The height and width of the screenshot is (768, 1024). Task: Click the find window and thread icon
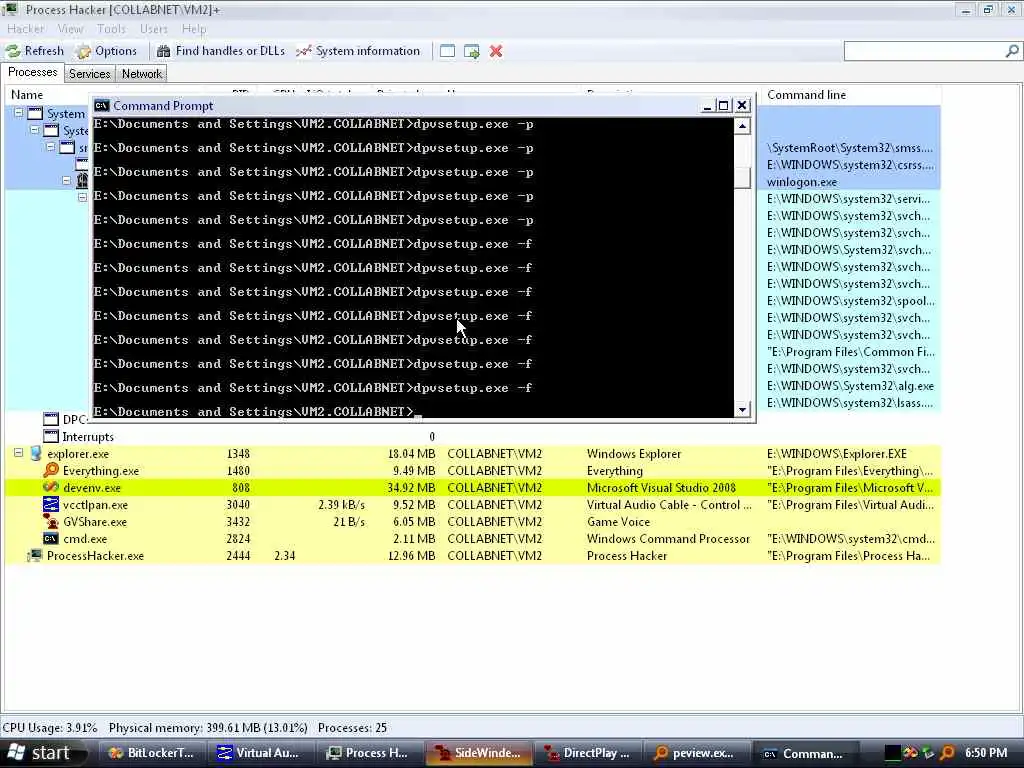pos(472,51)
